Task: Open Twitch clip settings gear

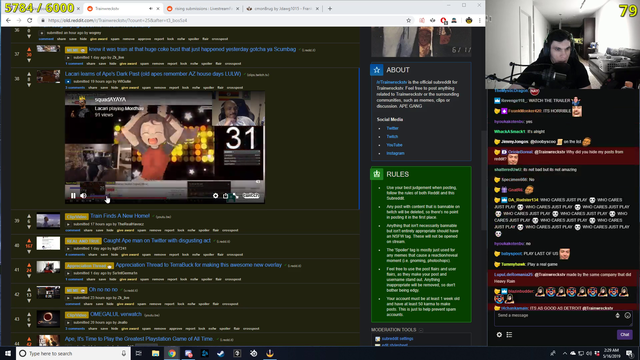Action: pos(216,196)
